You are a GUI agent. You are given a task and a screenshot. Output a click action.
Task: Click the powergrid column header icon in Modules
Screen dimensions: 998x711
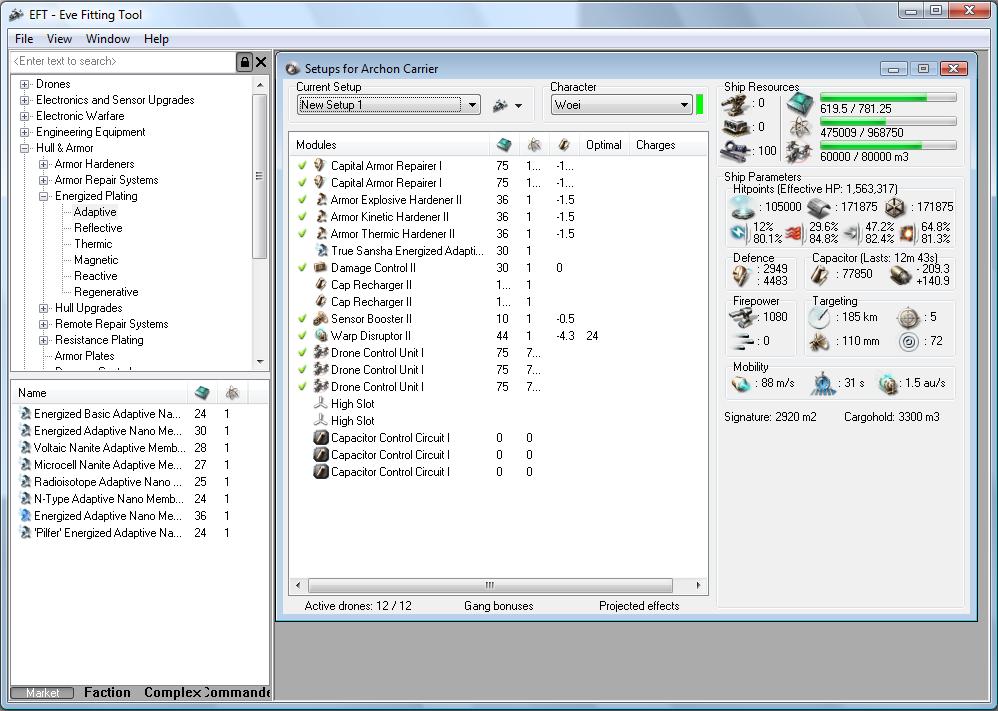535,145
